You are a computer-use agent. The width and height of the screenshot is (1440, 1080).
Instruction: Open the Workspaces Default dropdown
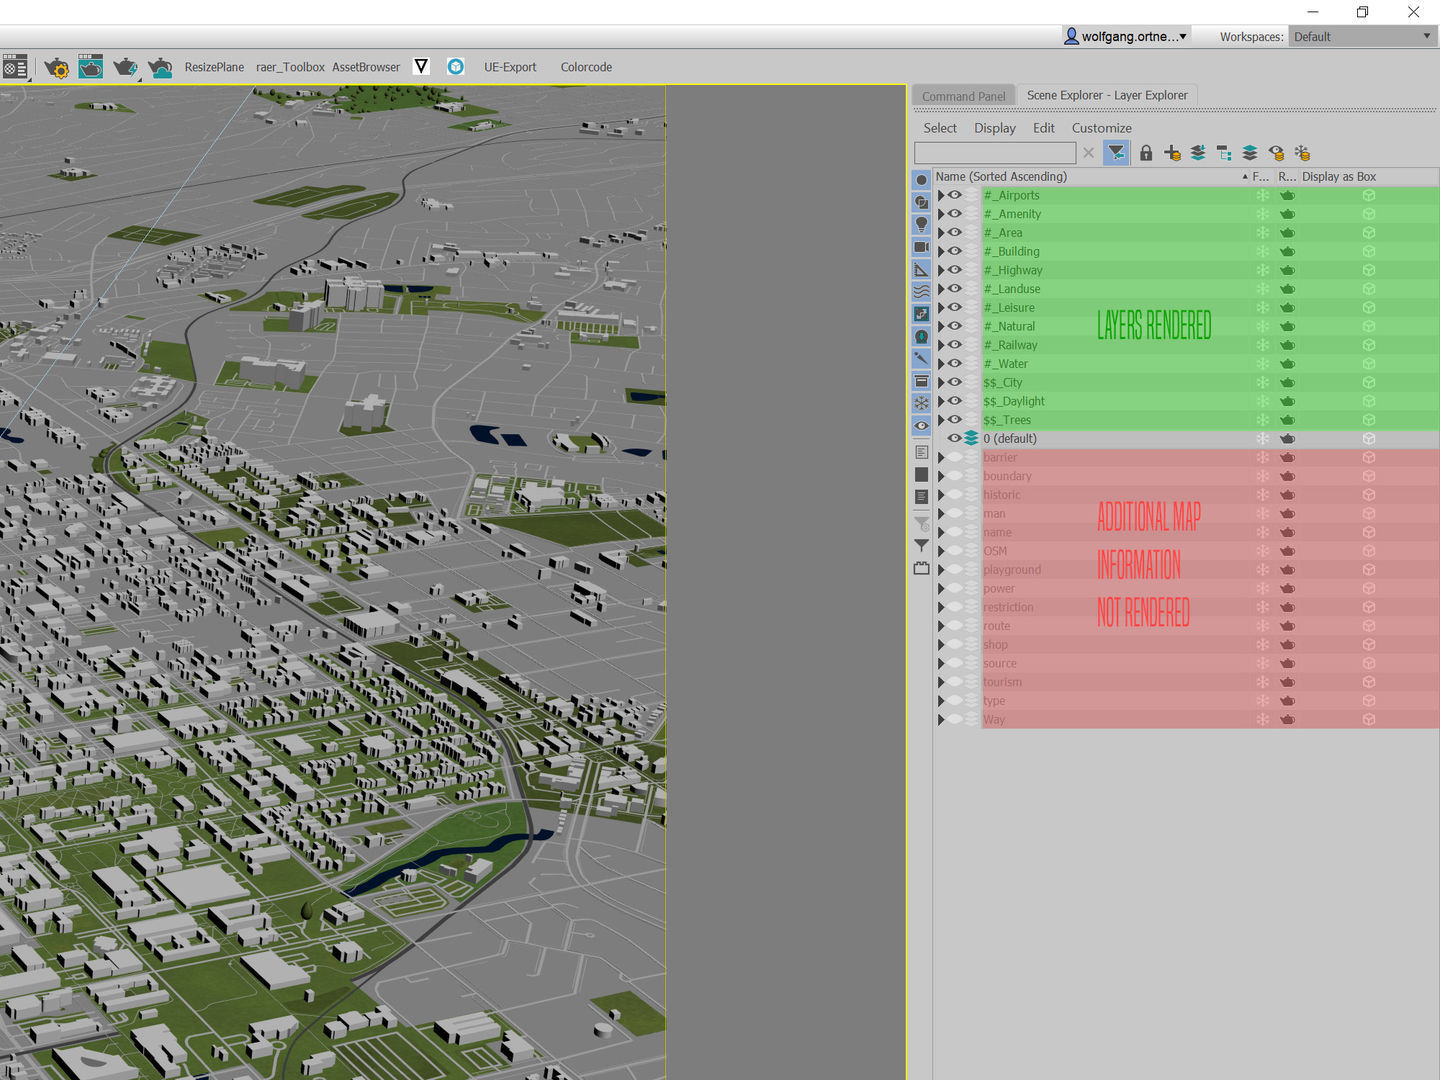tap(1363, 36)
